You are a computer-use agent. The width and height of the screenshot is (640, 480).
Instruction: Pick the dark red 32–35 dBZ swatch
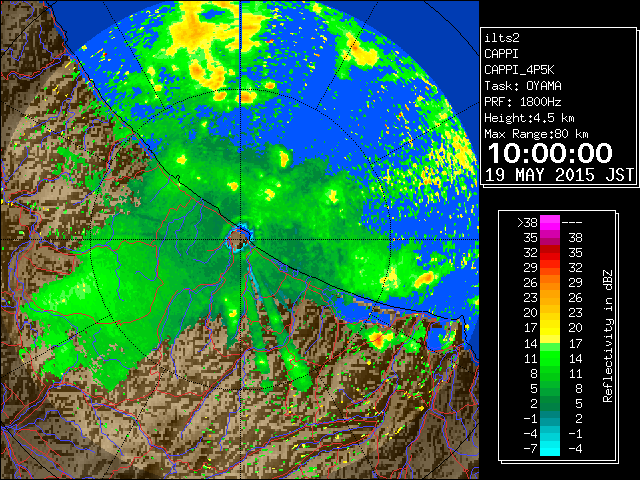tap(550, 253)
